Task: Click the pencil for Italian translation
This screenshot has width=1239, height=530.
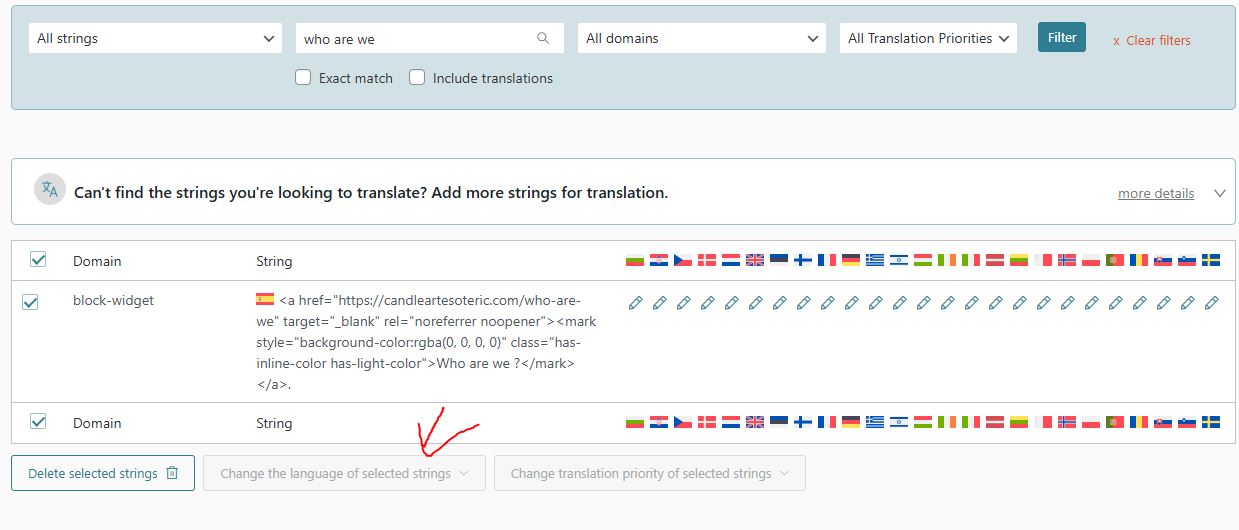Action: (x=971, y=302)
